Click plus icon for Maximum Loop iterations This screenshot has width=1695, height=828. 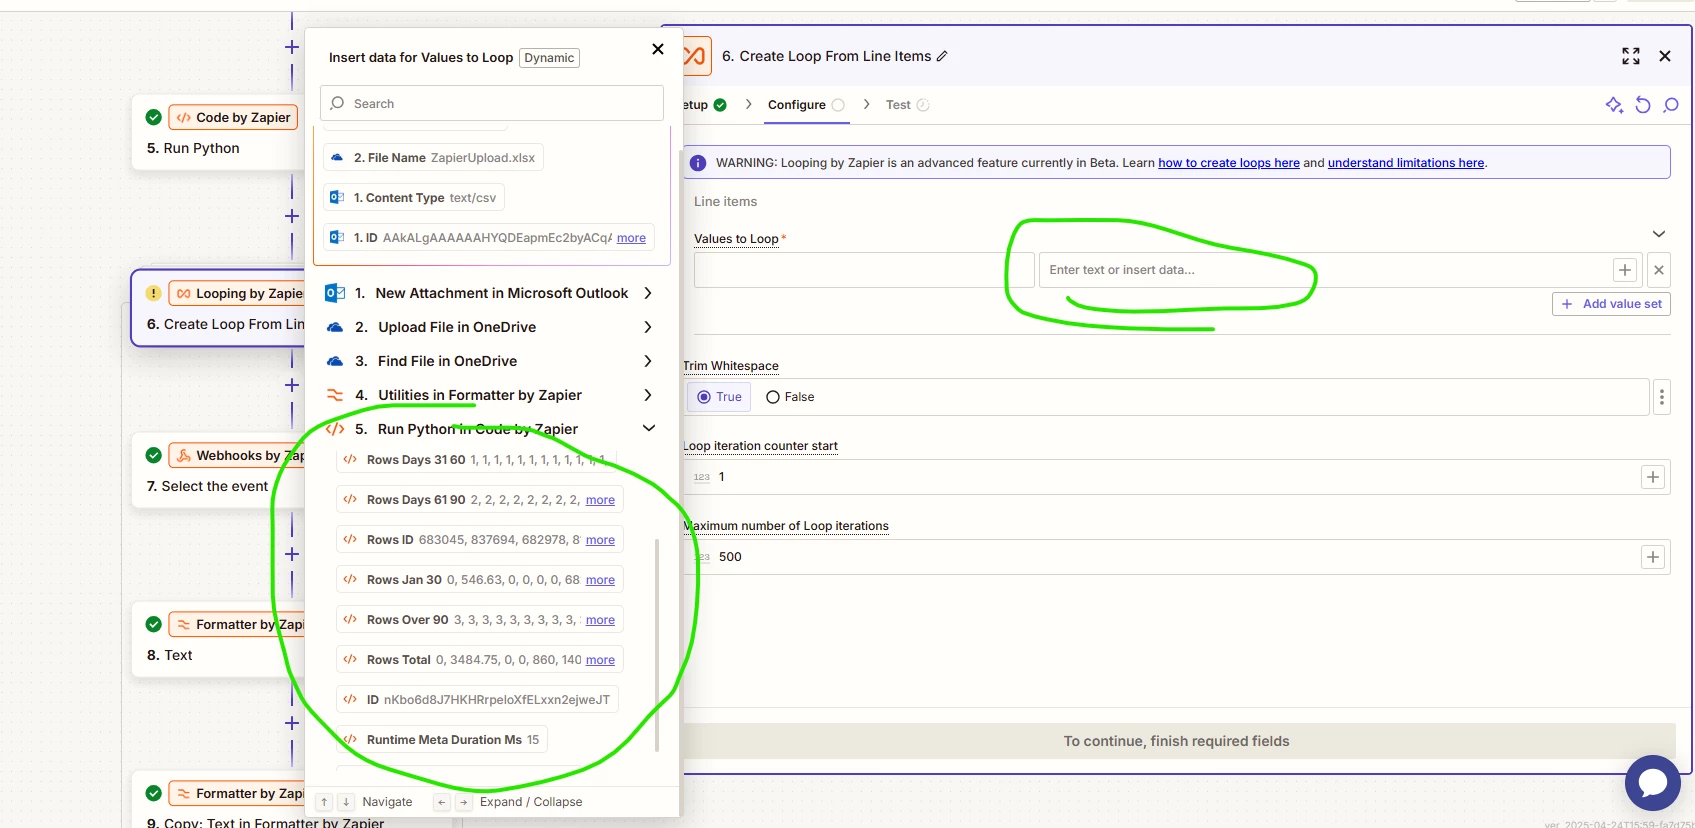pyautogui.click(x=1653, y=557)
